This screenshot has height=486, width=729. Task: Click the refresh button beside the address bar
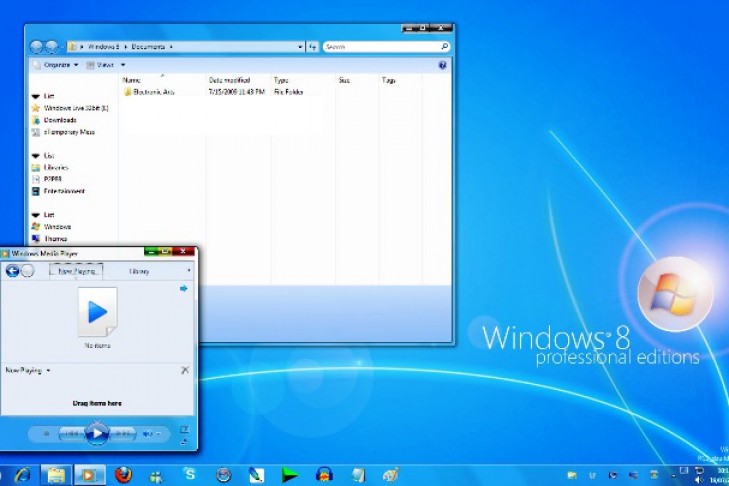point(313,46)
